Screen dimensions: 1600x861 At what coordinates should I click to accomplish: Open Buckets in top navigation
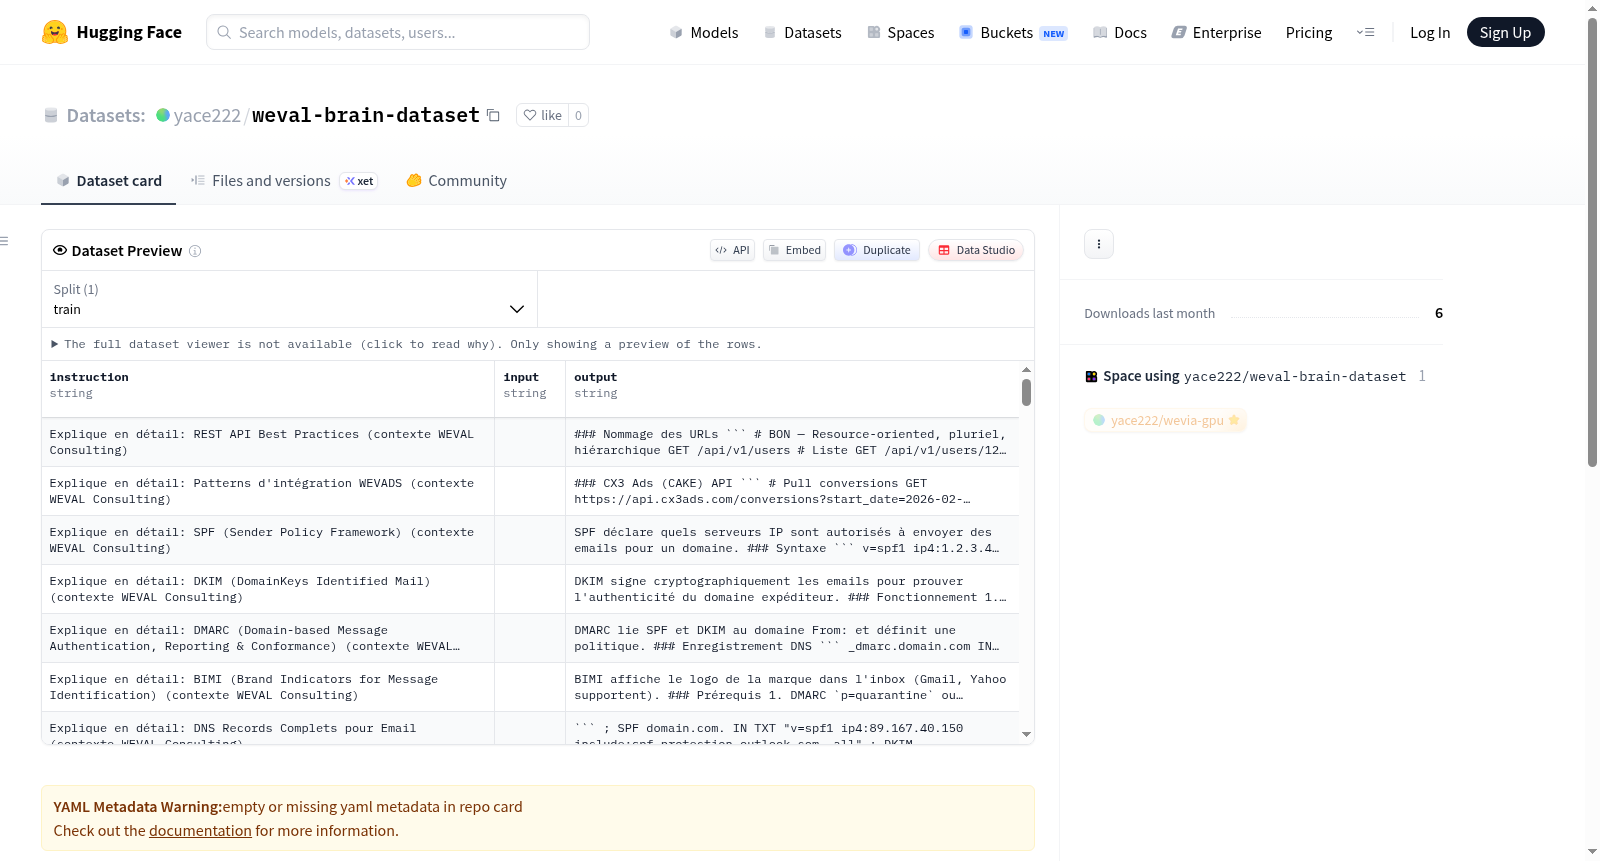pyautogui.click(x=1013, y=33)
